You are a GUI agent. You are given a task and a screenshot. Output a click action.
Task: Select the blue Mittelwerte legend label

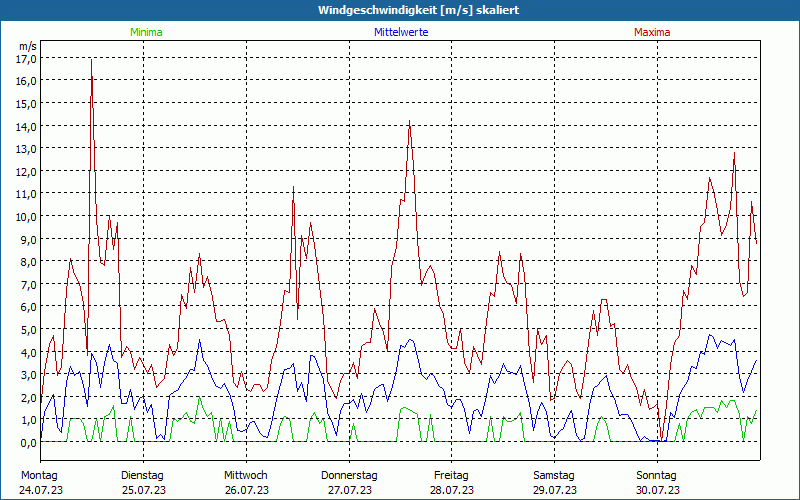coord(400,32)
